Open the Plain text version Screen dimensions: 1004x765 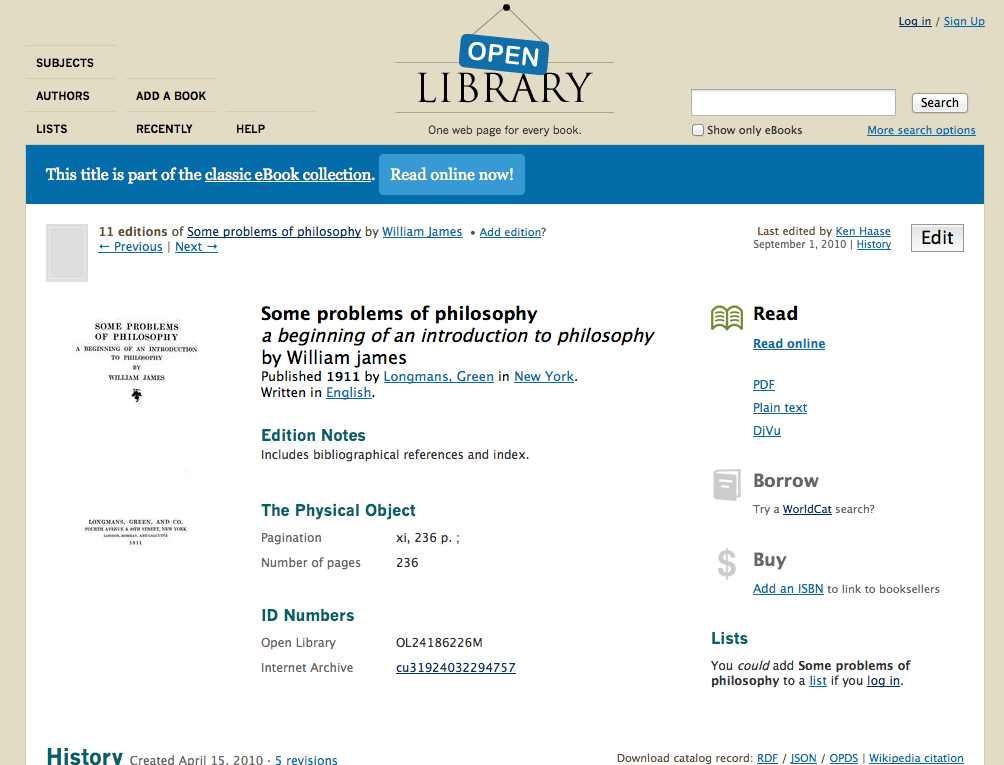[x=780, y=408]
